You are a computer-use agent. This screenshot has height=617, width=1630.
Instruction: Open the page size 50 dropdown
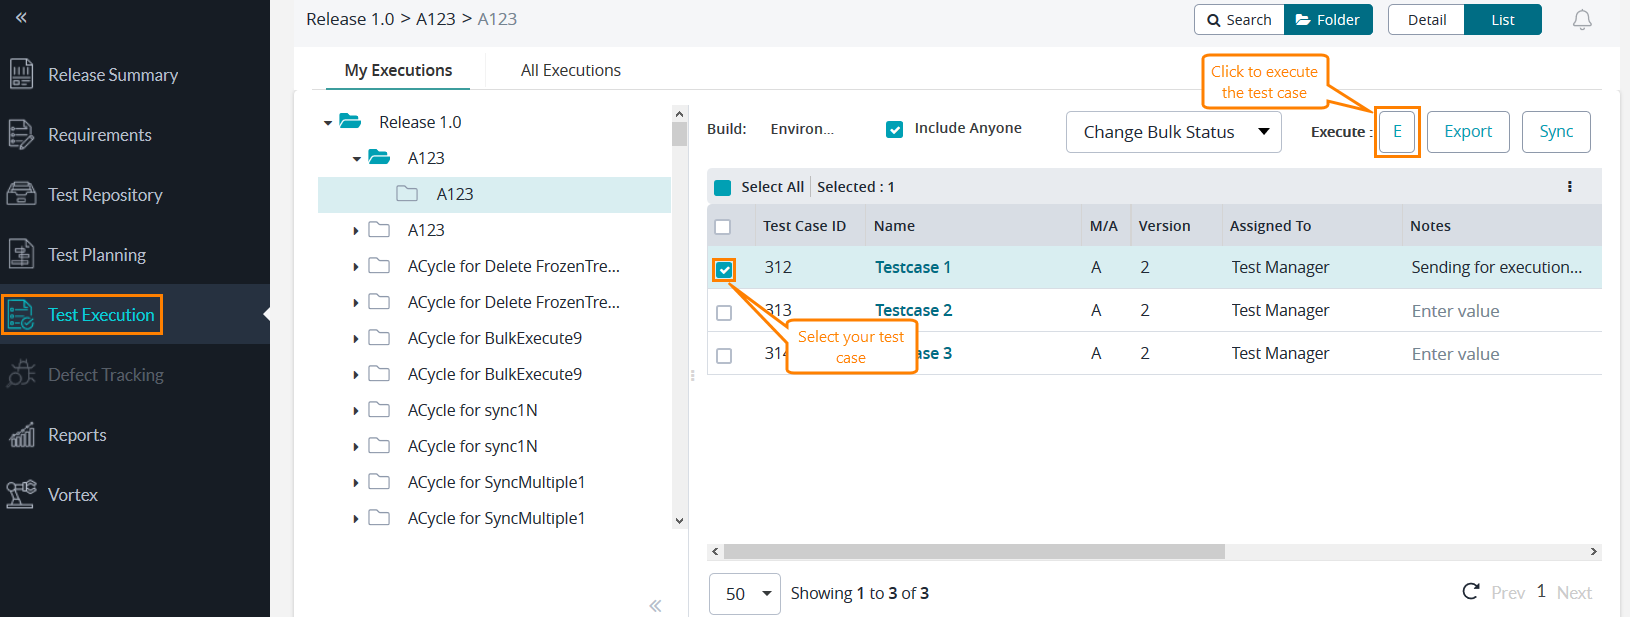tap(745, 593)
